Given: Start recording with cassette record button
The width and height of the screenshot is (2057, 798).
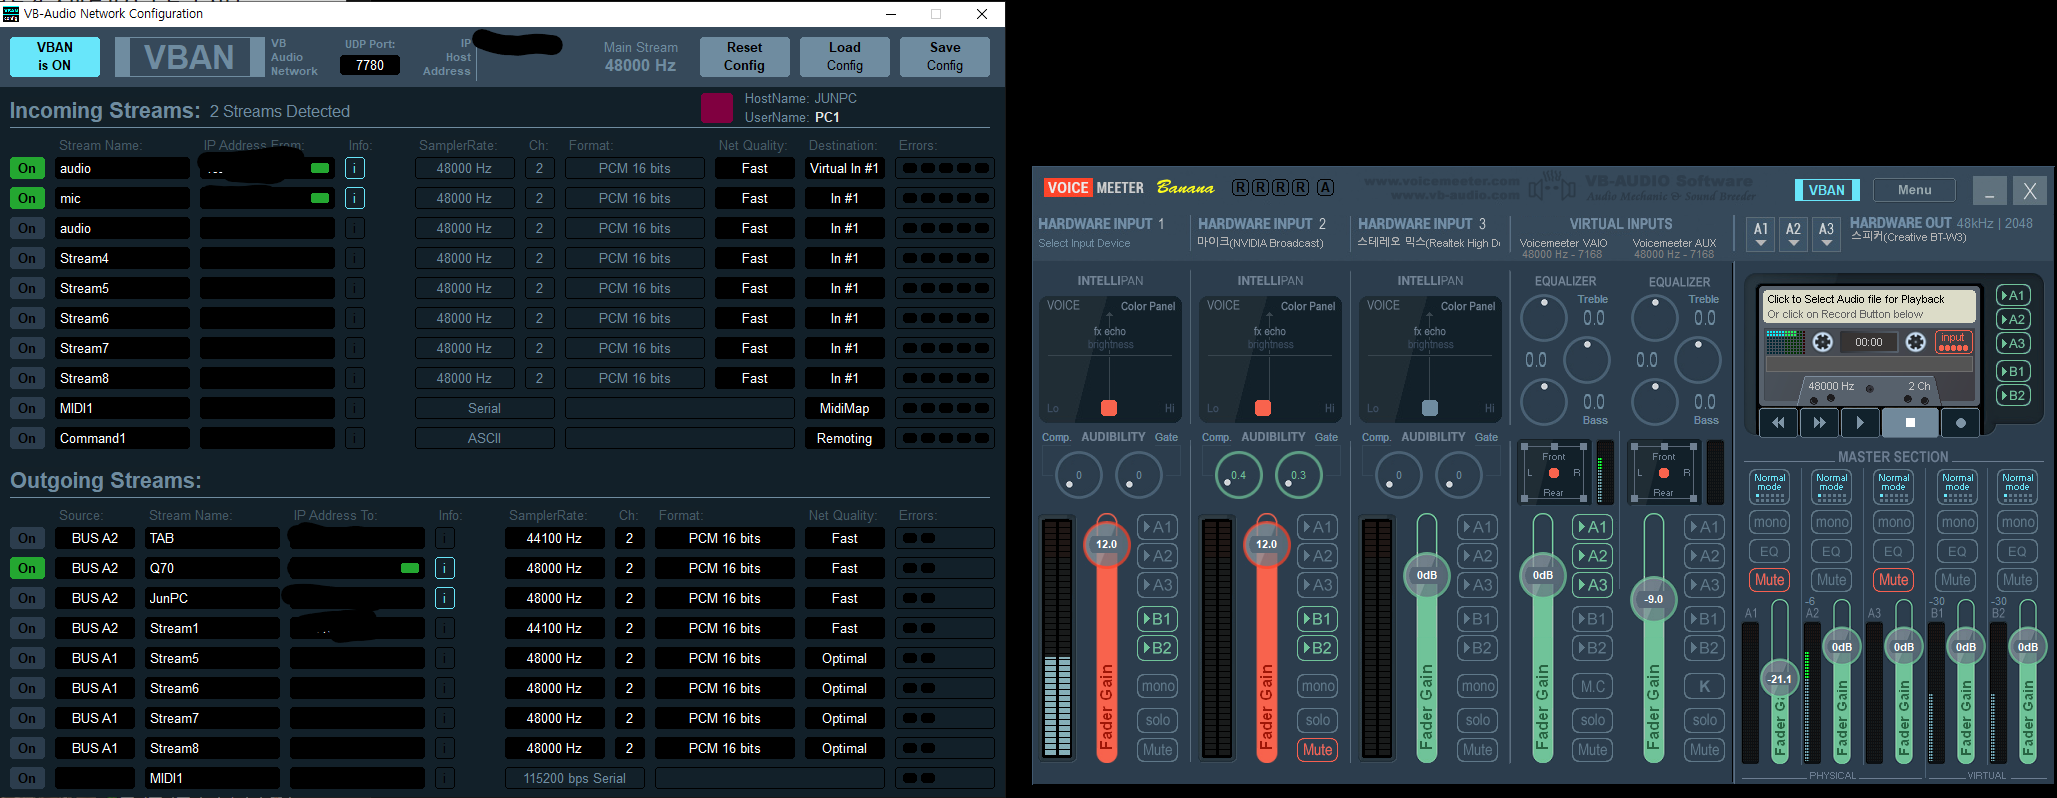Looking at the screenshot, I should [1960, 422].
